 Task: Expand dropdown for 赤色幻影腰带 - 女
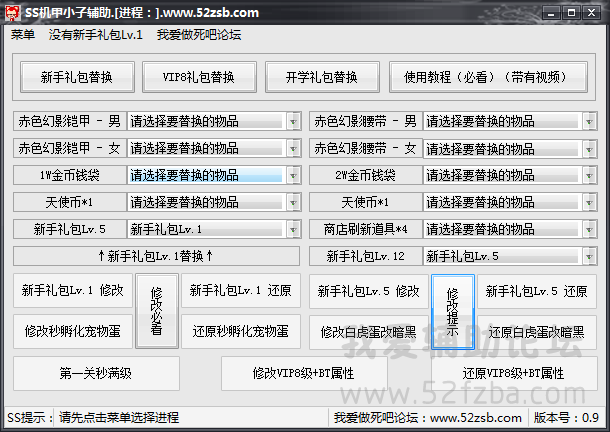[x=589, y=149]
